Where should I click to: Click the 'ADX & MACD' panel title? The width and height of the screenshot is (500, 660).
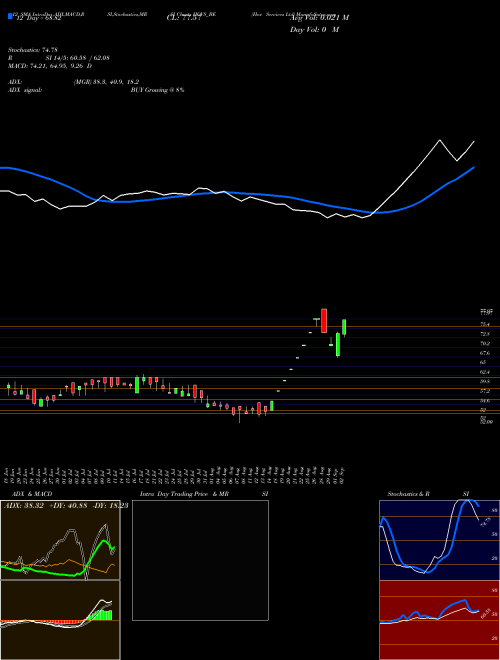point(32,494)
